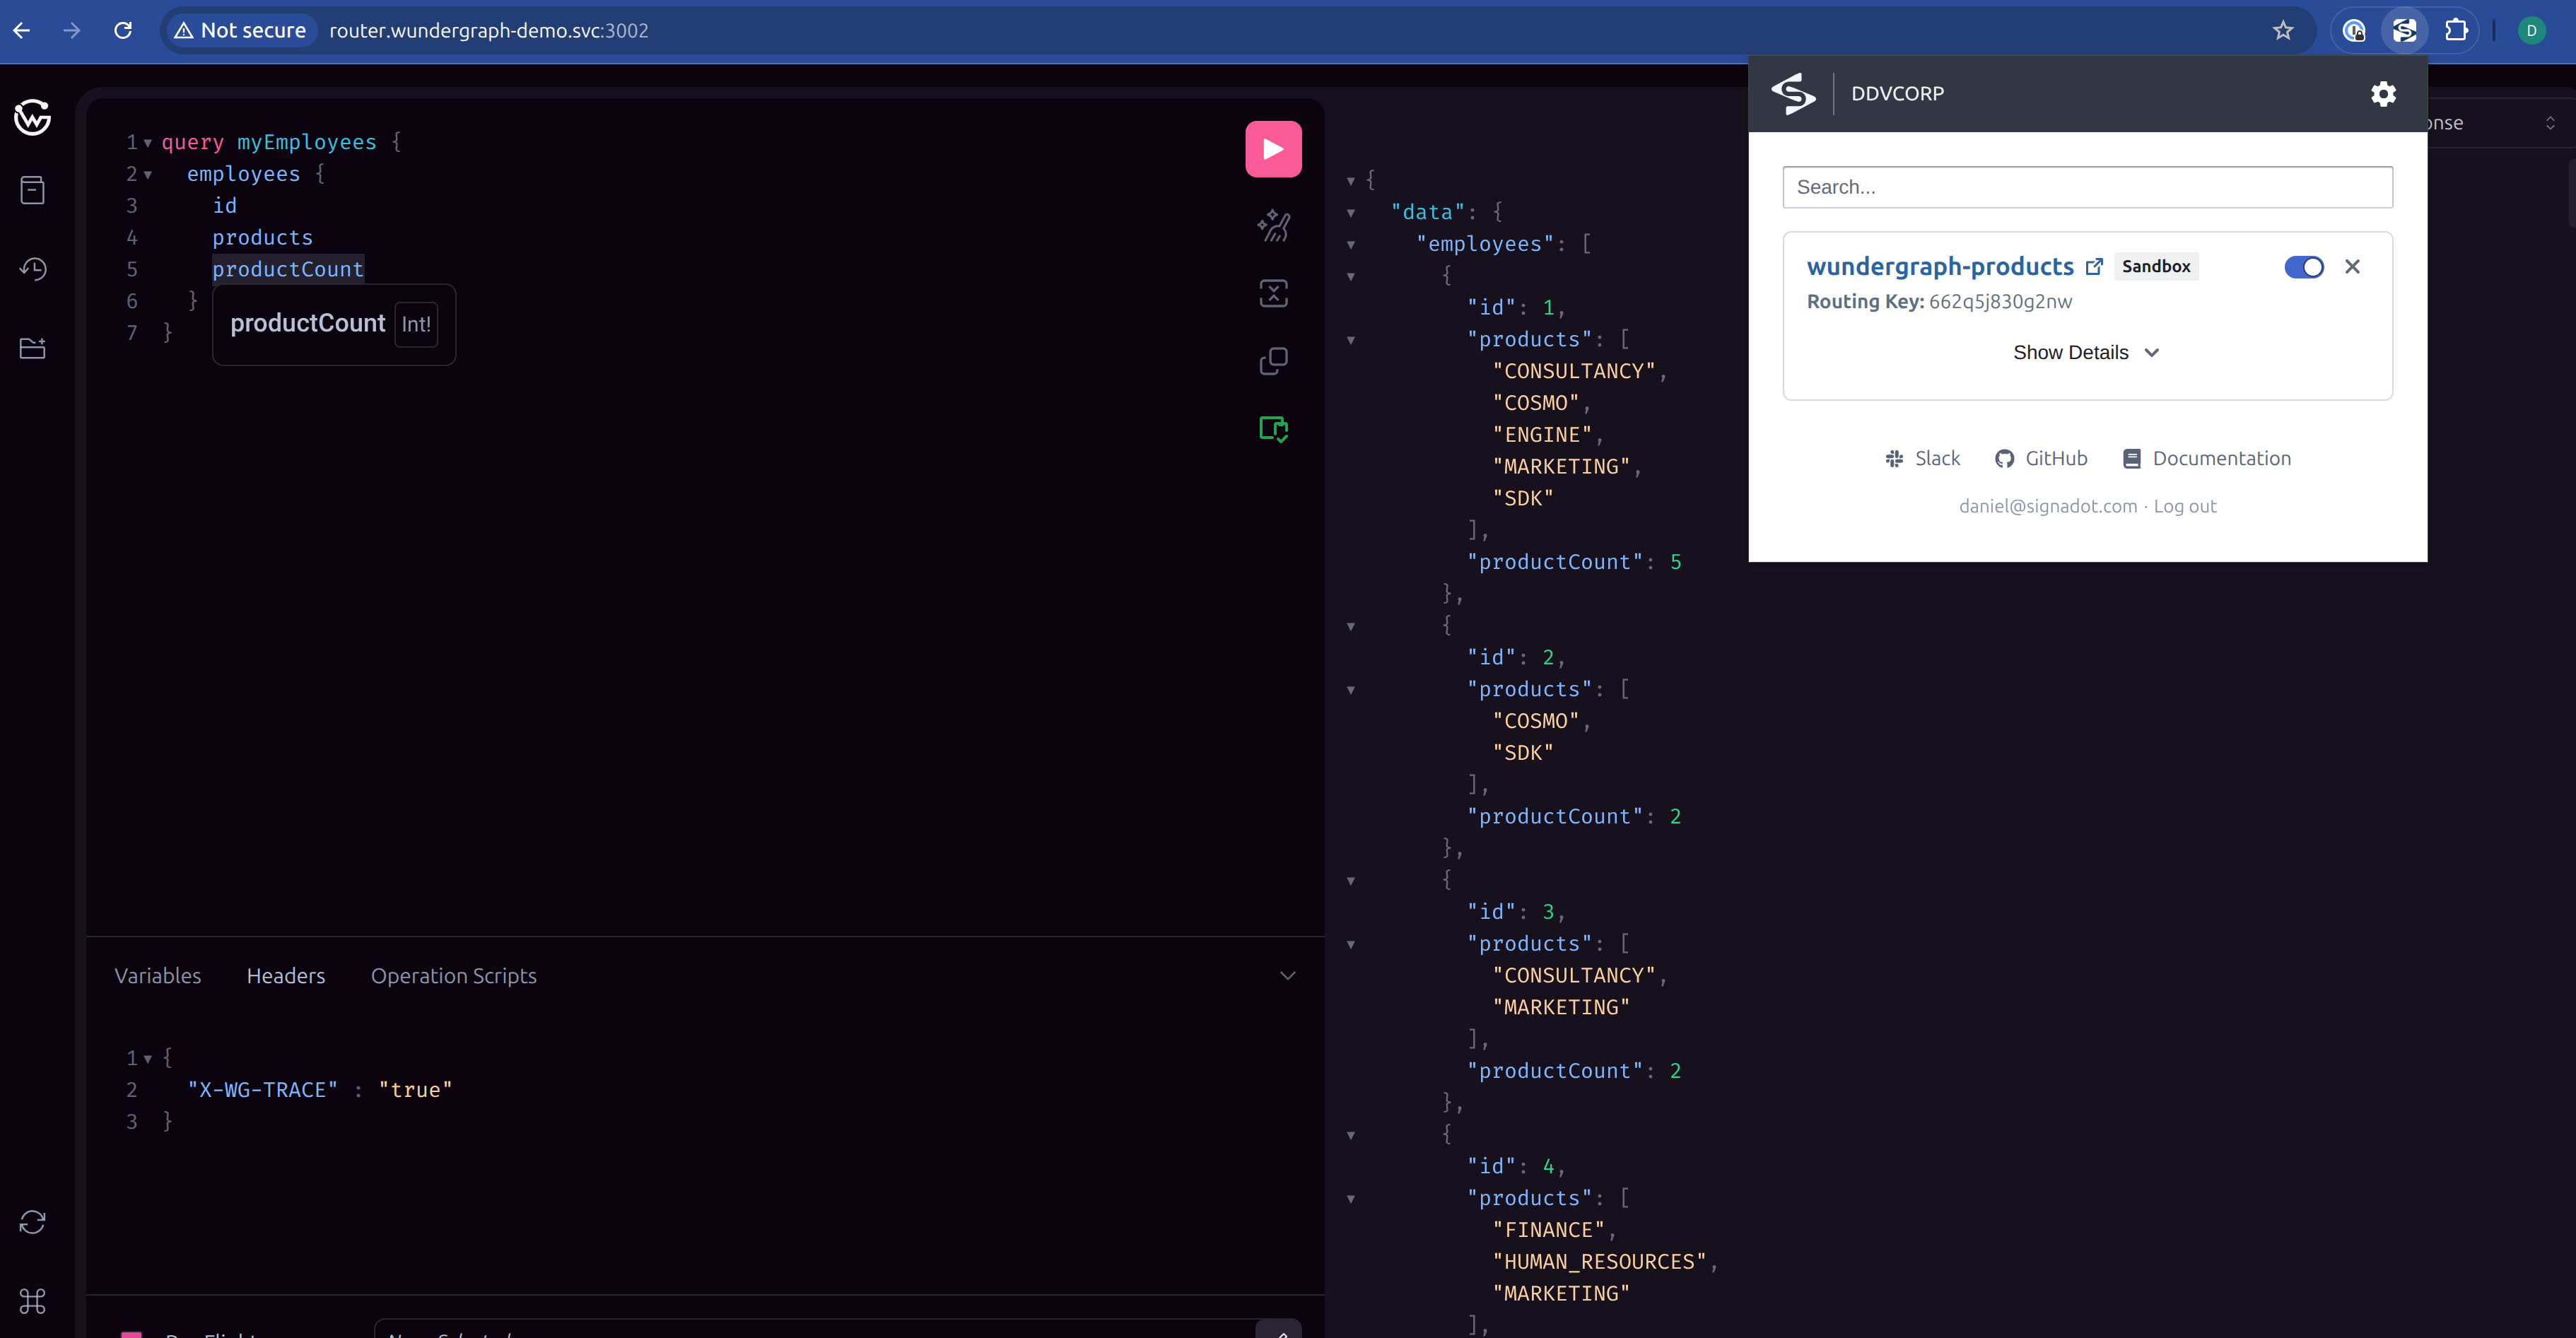Click the copy query icon
2576x1338 pixels.
pos(1273,361)
